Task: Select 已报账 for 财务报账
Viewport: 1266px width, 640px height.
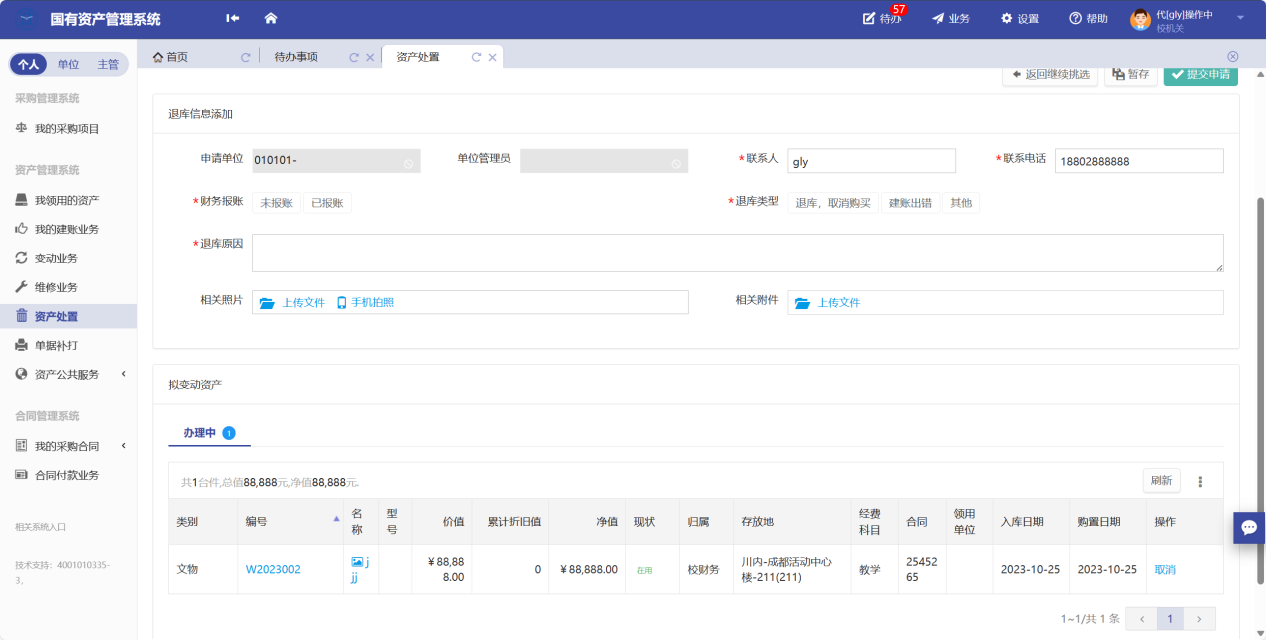Action: point(327,203)
